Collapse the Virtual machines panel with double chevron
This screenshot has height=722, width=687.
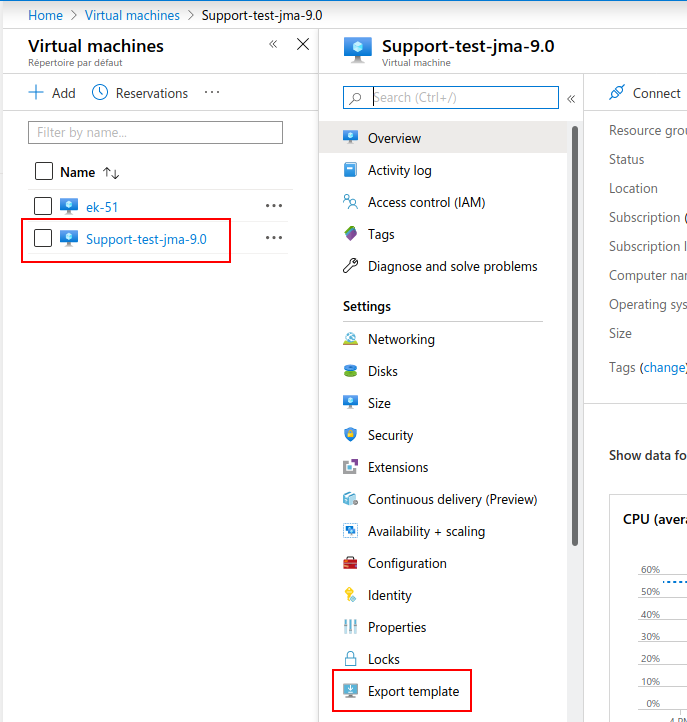pos(273,45)
